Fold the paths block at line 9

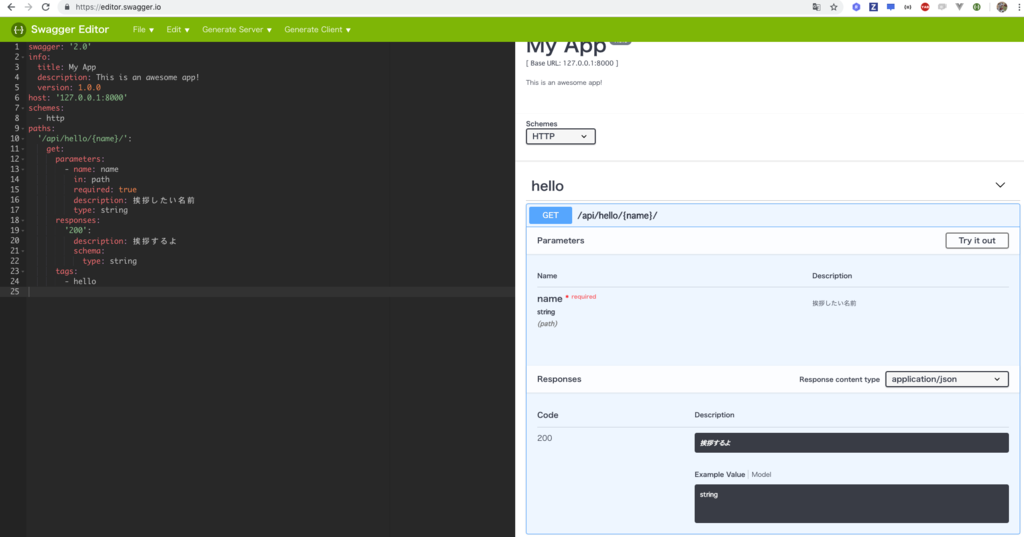pyautogui.click(x=23, y=128)
